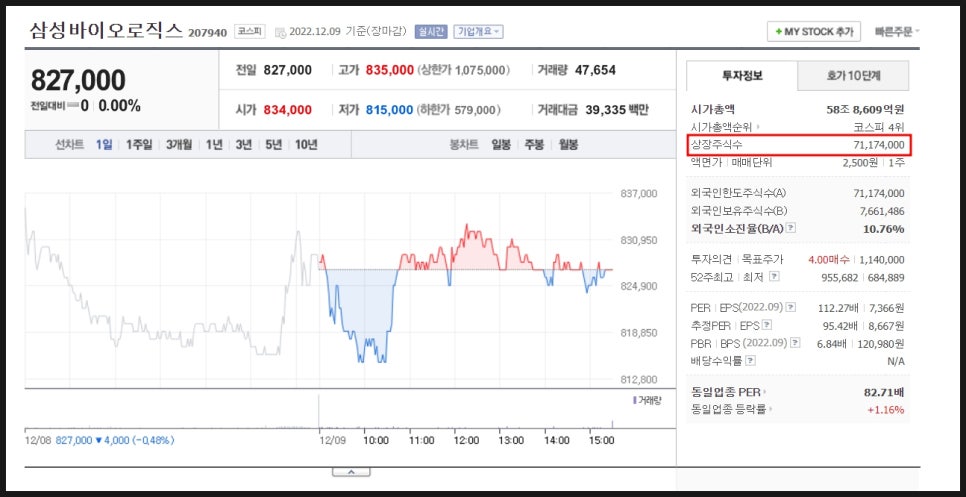
Task: Open help icon beside PBR BPS (2022.09)
Action: pos(797,343)
